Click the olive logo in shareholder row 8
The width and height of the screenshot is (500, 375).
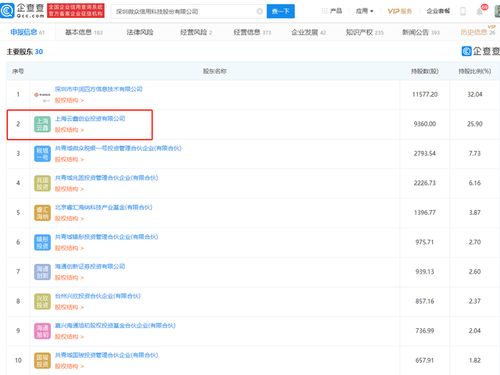42,301
